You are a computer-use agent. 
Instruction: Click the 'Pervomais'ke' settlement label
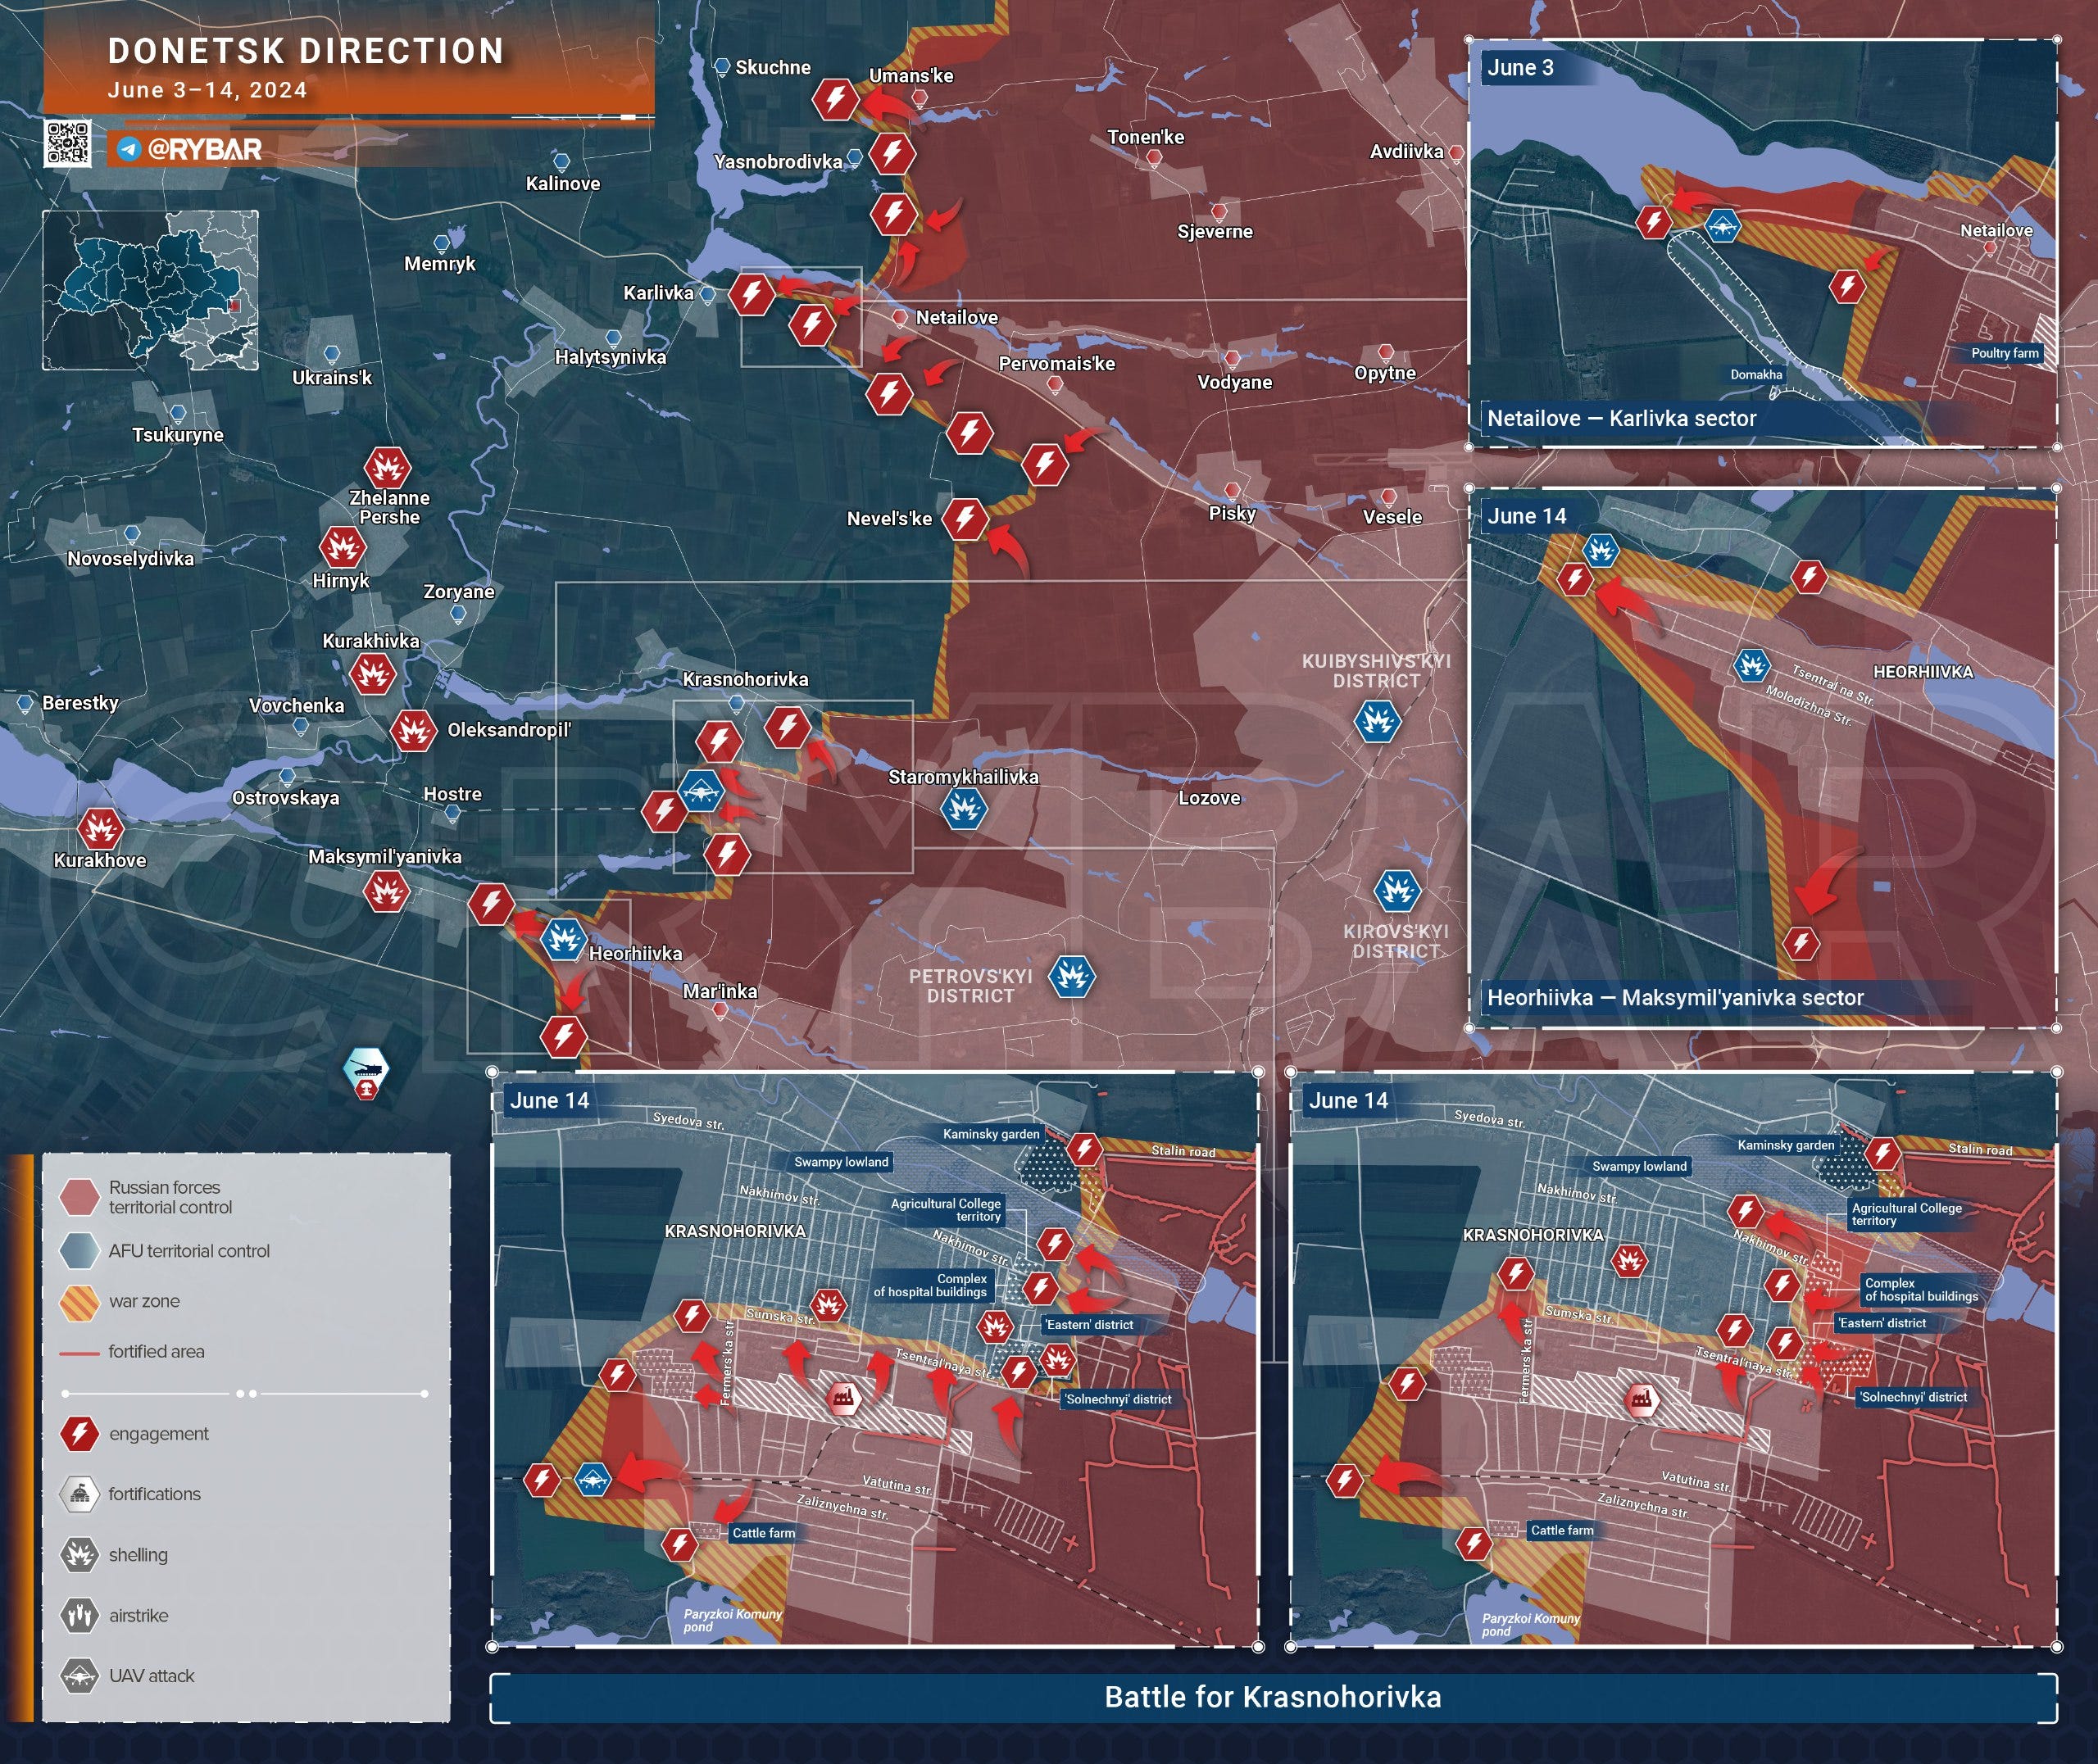[1056, 364]
